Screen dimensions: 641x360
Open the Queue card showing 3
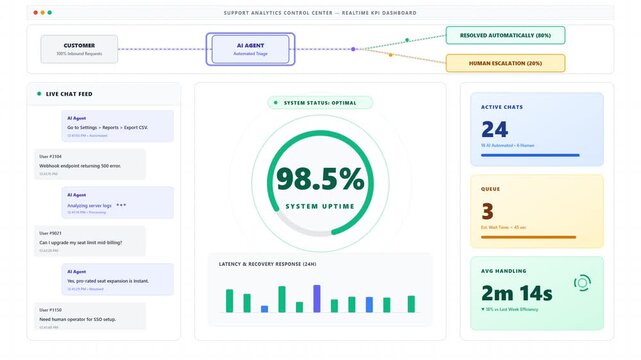pyautogui.click(x=537, y=211)
